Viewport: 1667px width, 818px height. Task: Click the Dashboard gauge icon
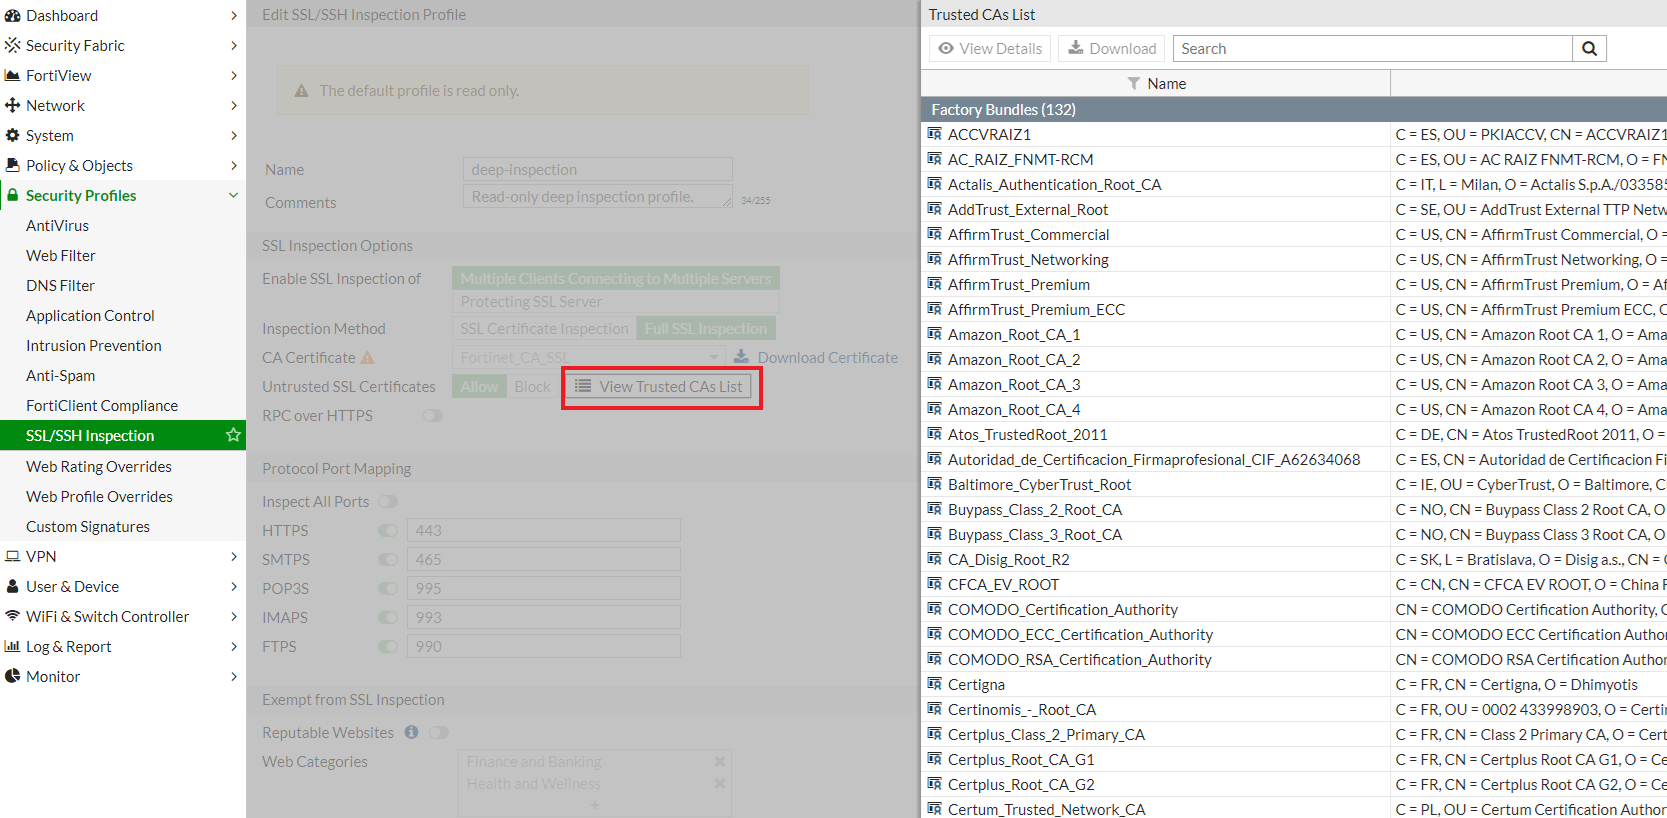[x=13, y=16]
